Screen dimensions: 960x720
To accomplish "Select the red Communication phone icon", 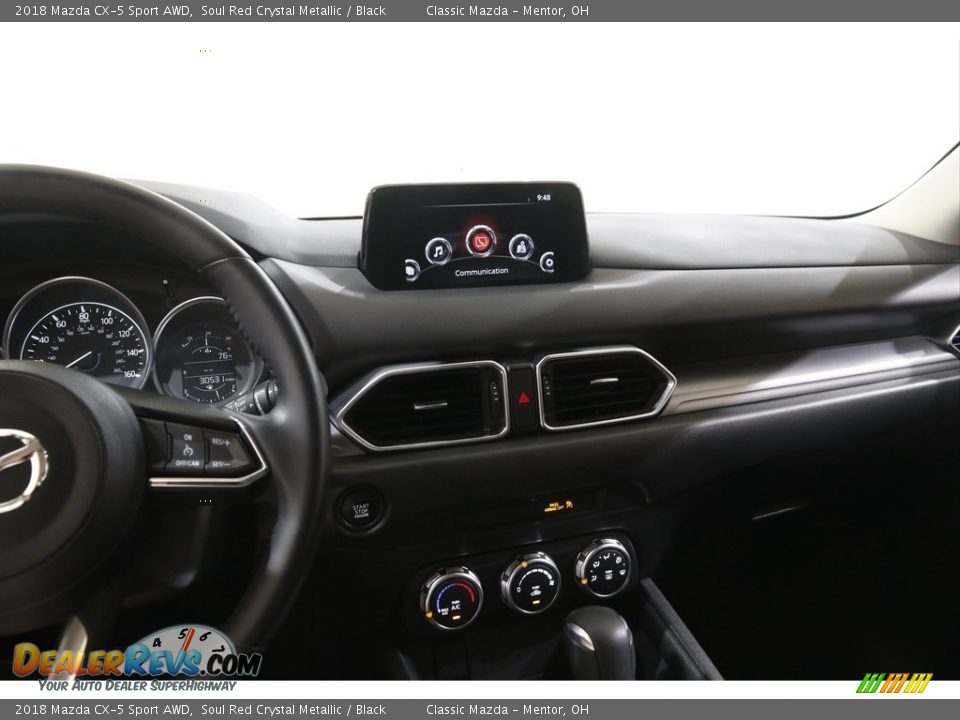I will click(481, 240).
